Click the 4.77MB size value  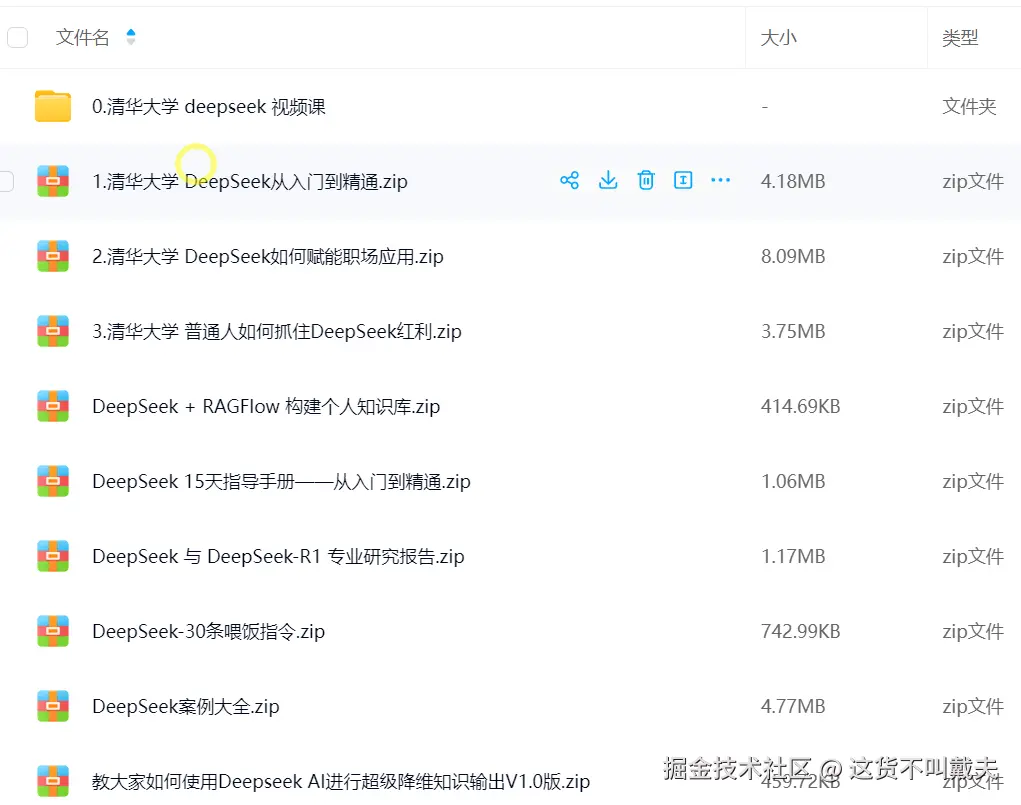[x=793, y=705]
